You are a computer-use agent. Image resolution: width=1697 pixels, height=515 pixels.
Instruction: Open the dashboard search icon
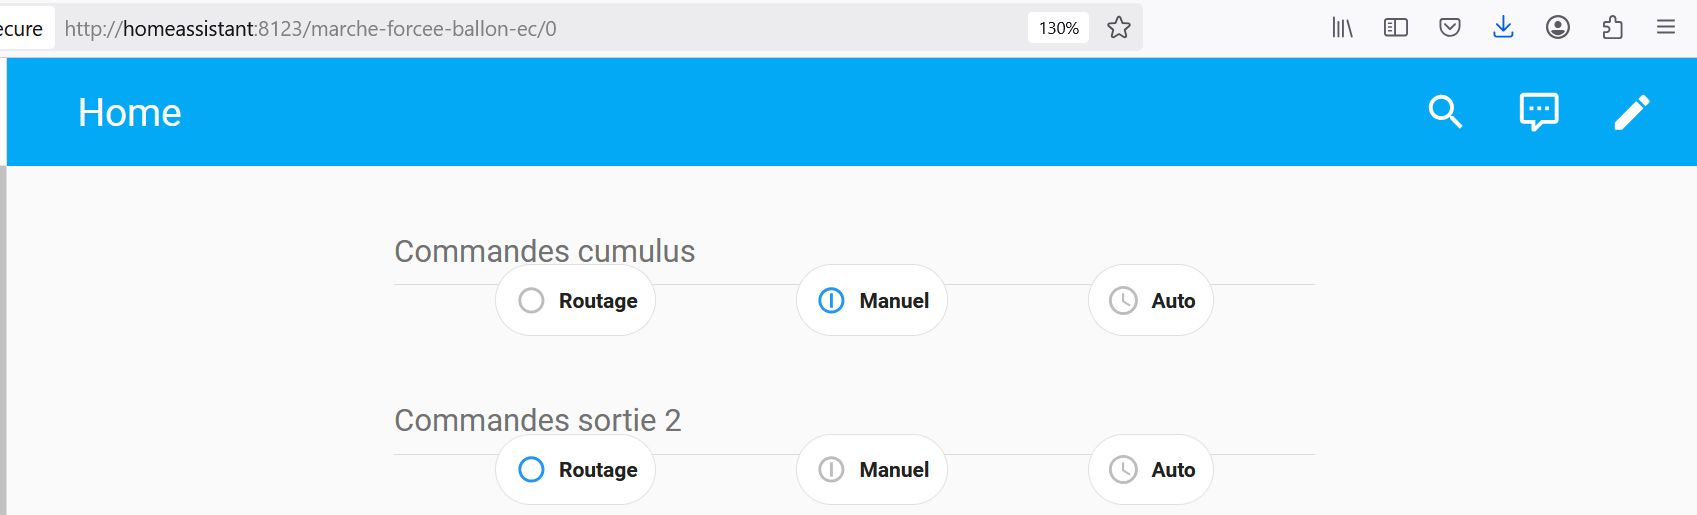tap(1445, 112)
